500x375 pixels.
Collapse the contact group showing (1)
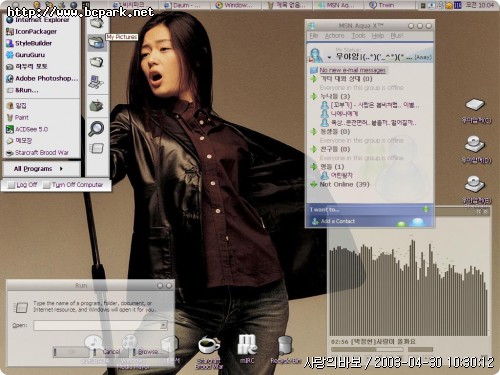[x=313, y=166]
